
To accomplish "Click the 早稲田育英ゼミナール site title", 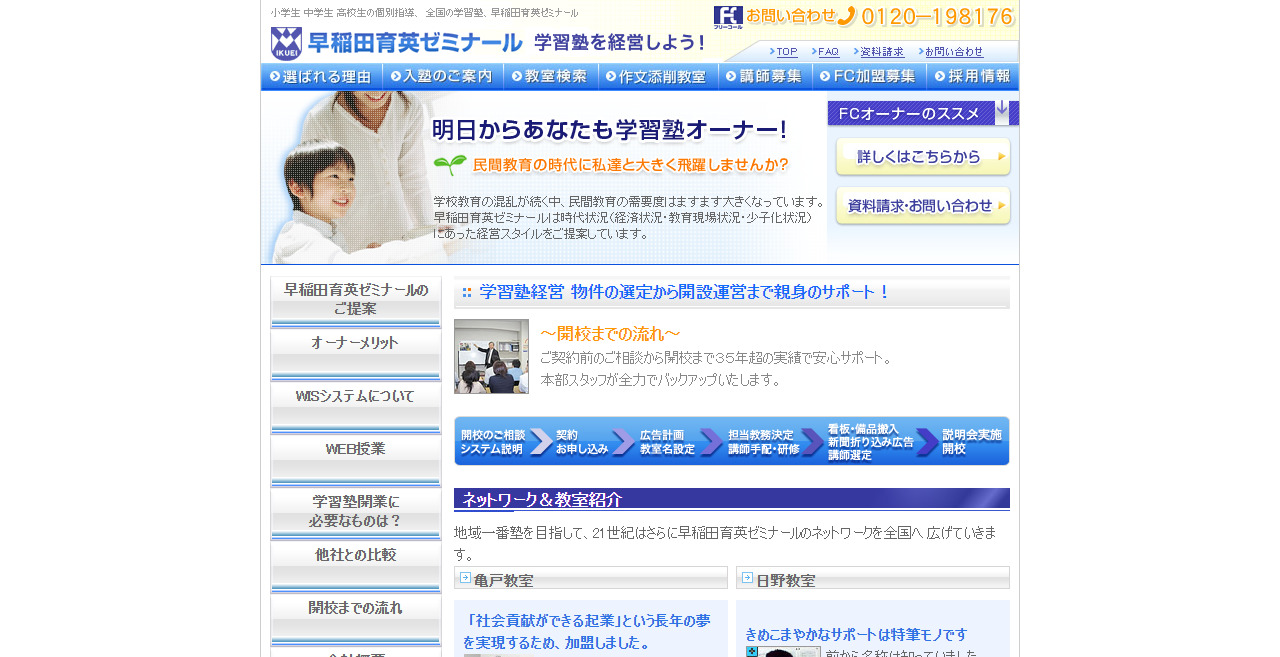I will (415, 43).
